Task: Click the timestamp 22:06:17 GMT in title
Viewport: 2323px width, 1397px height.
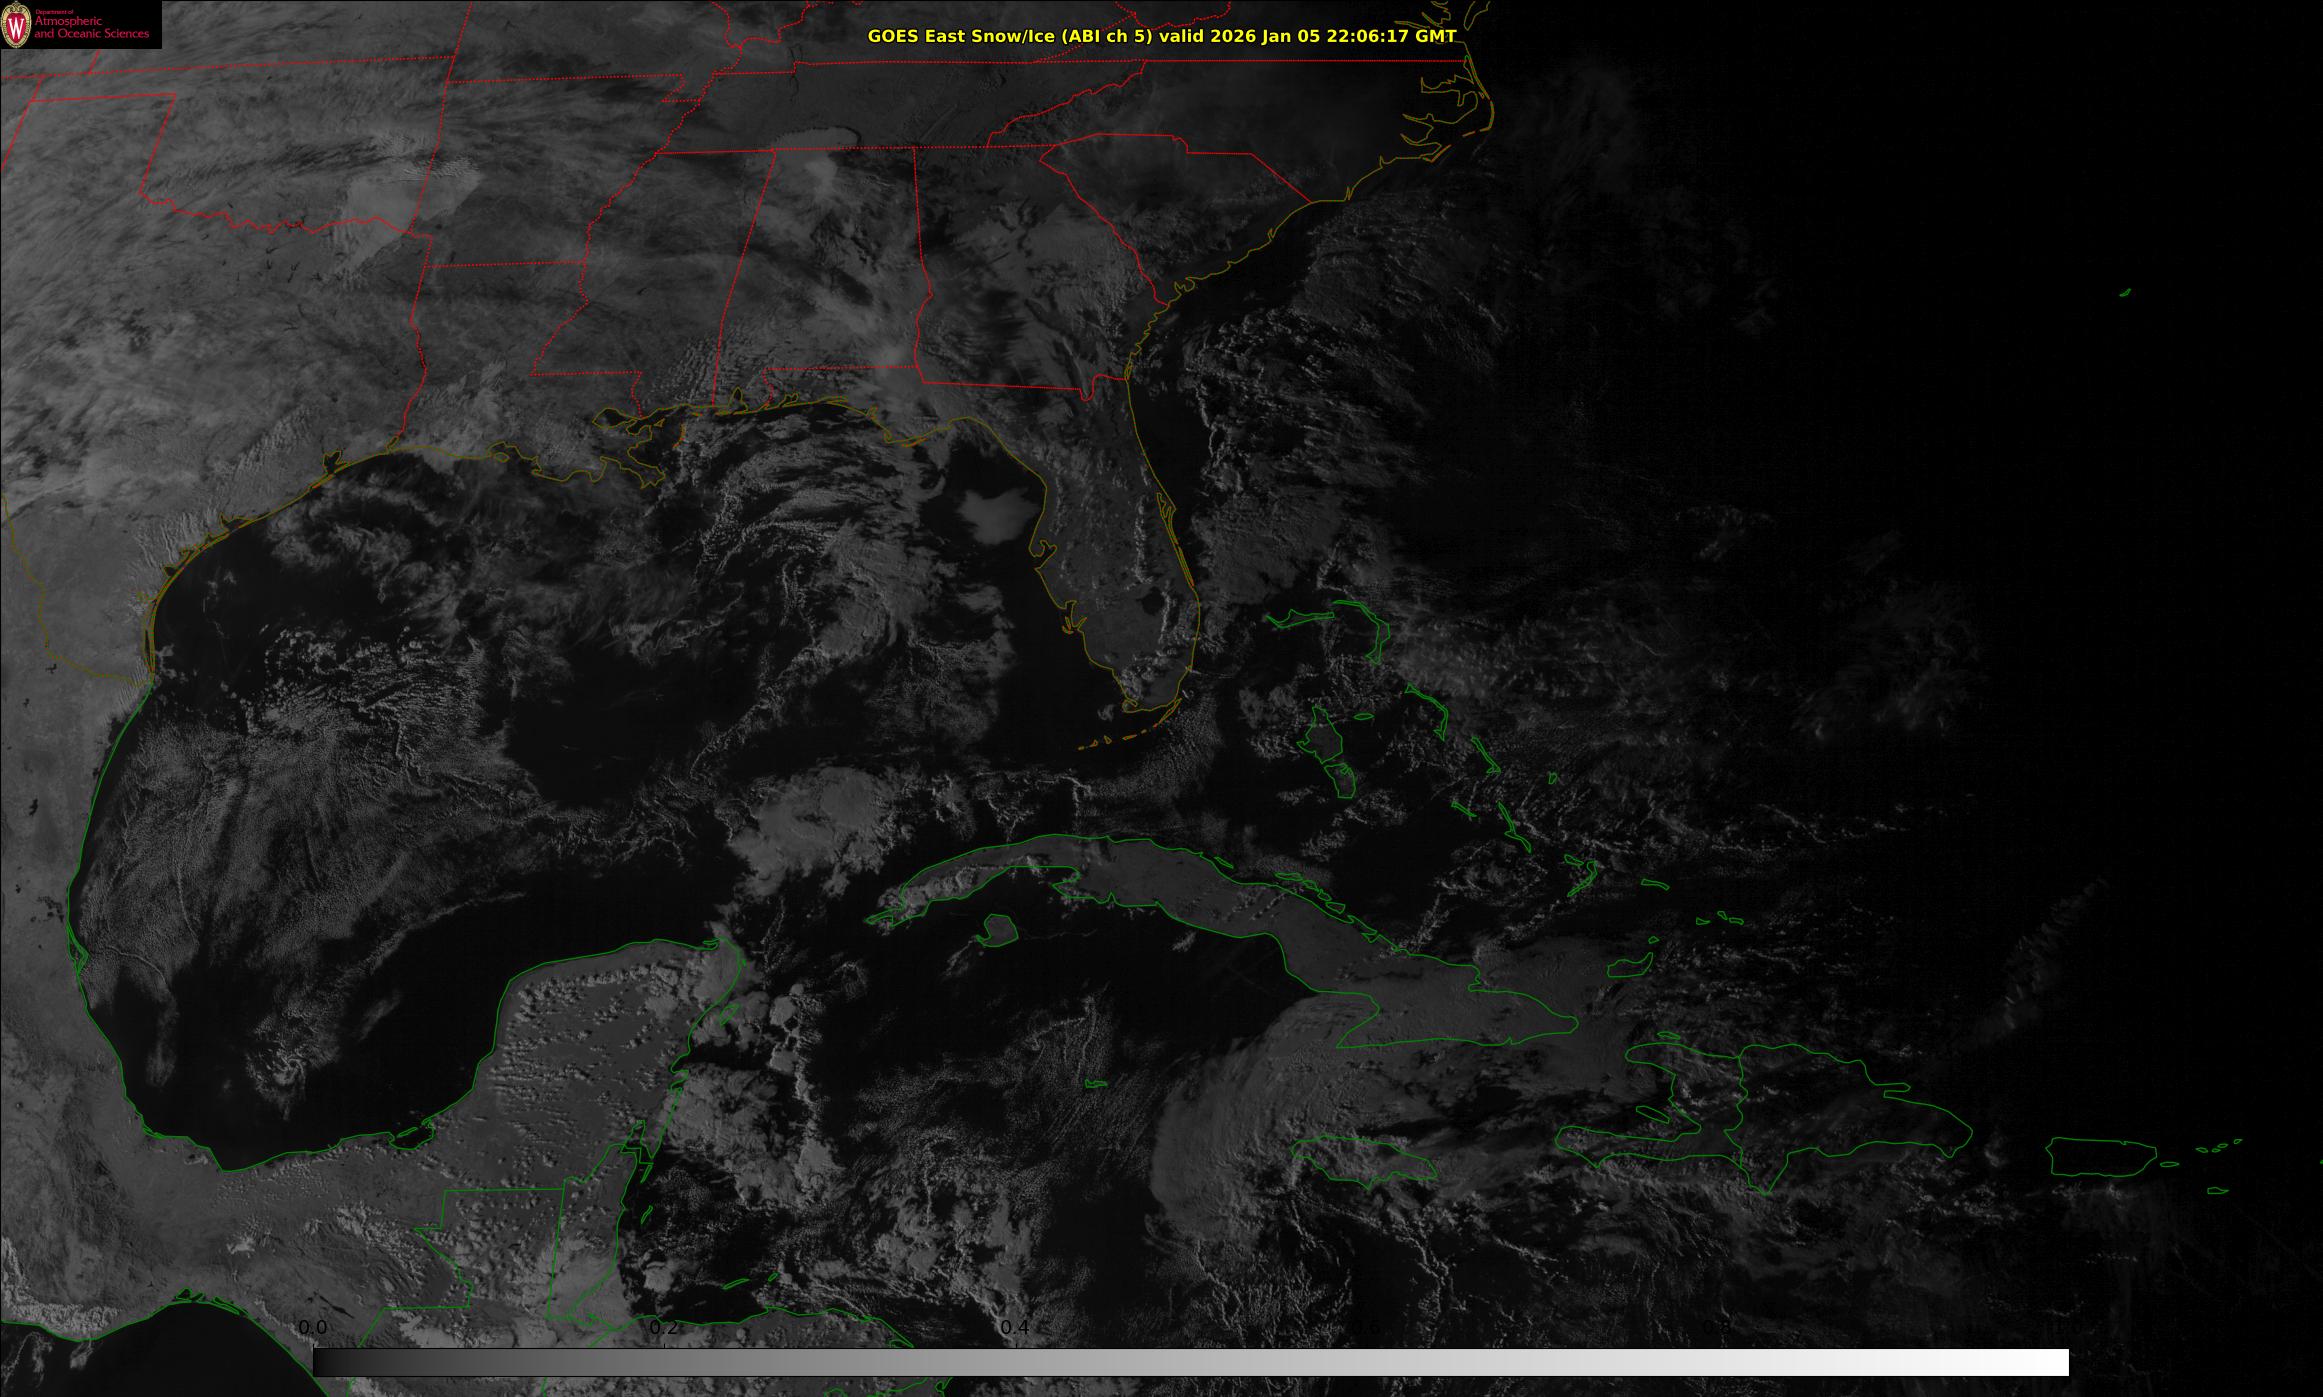Action: coord(1391,36)
